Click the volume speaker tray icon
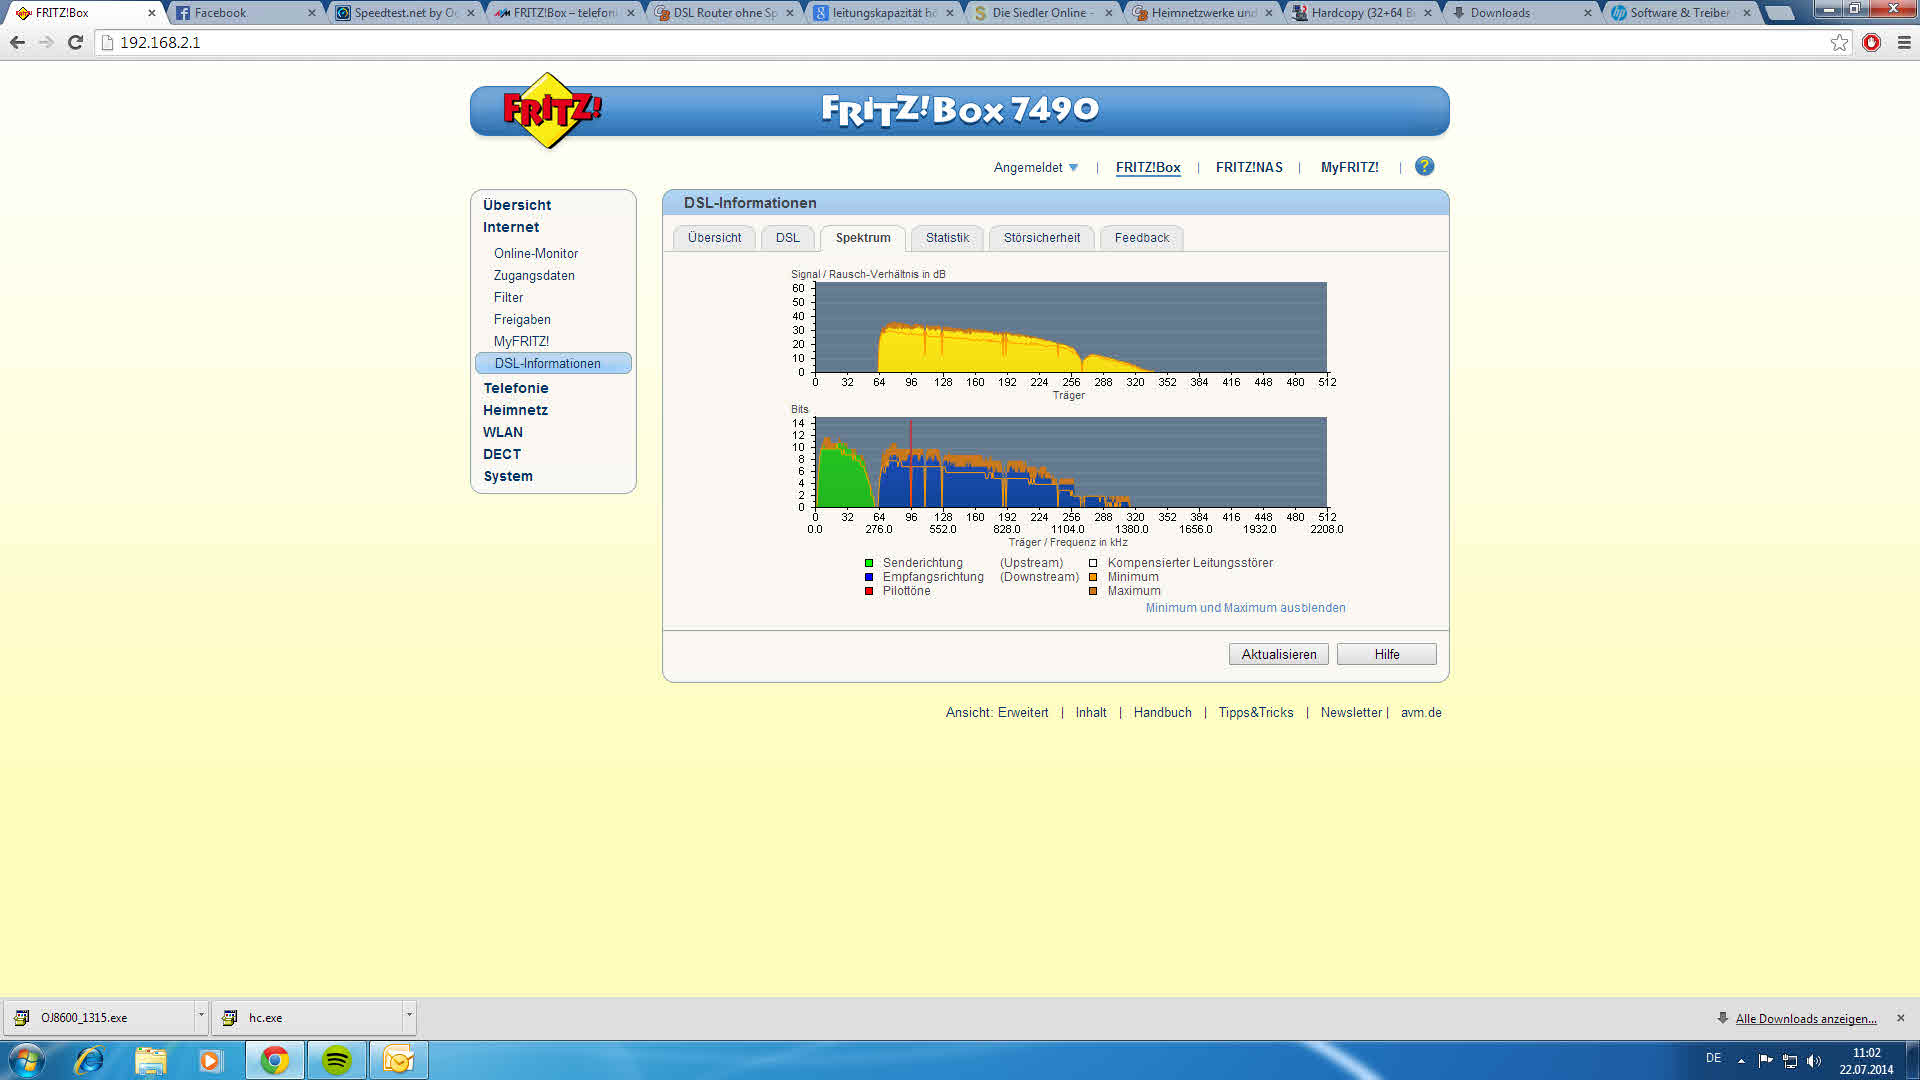 1814,1061
